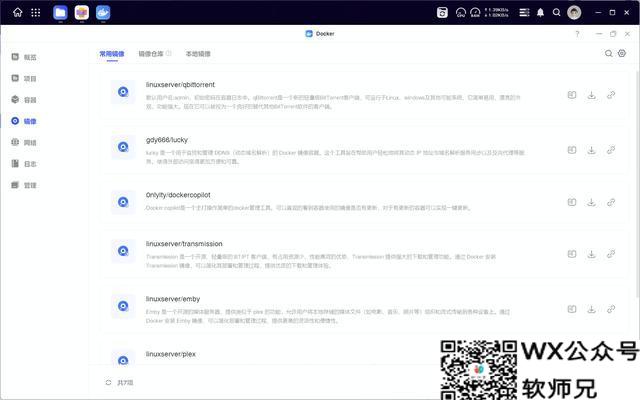
Task: Go to desktop home icon in top bar
Action: coord(18,13)
